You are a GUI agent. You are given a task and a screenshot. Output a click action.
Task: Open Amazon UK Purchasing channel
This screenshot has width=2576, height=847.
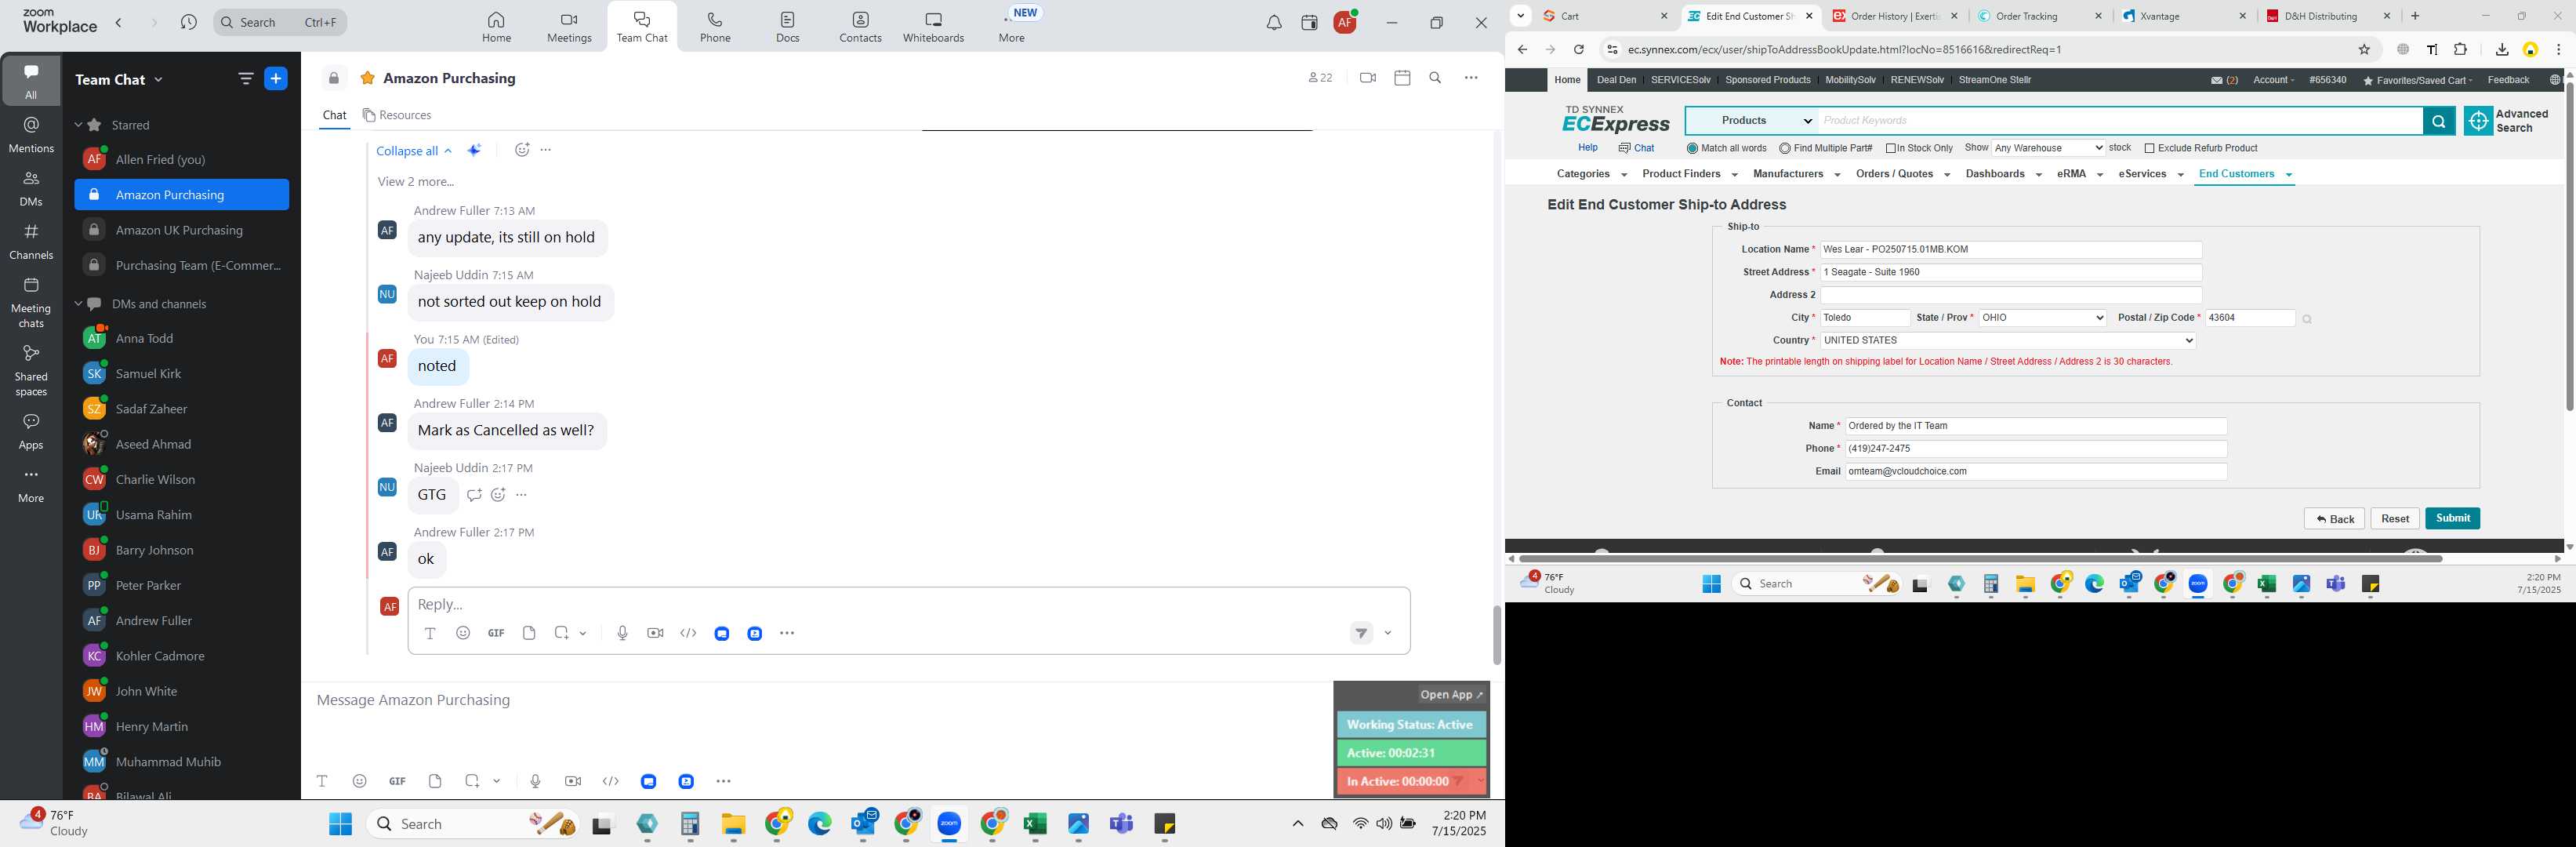(180, 230)
